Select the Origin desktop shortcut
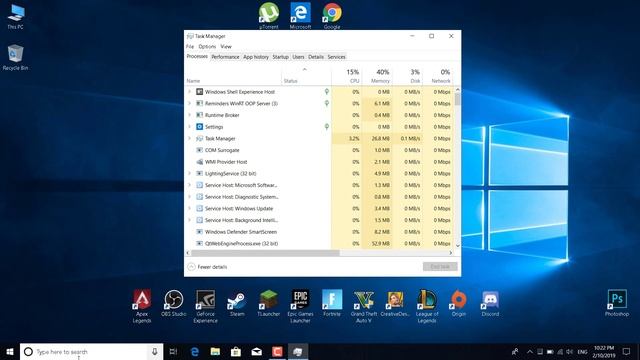Viewport: 640px width, 360px height. pyautogui.click(x=459, y=303)
